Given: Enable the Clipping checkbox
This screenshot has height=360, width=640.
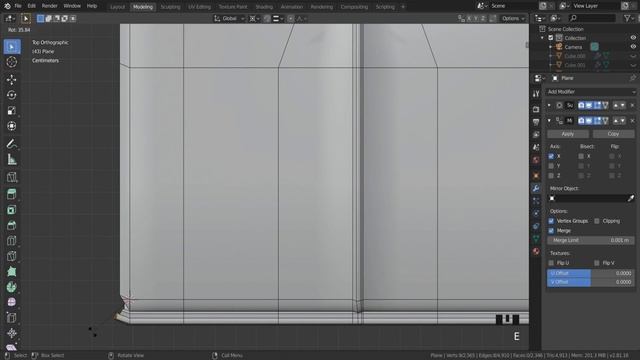Looking at the screenshot, I should point(597,221).
